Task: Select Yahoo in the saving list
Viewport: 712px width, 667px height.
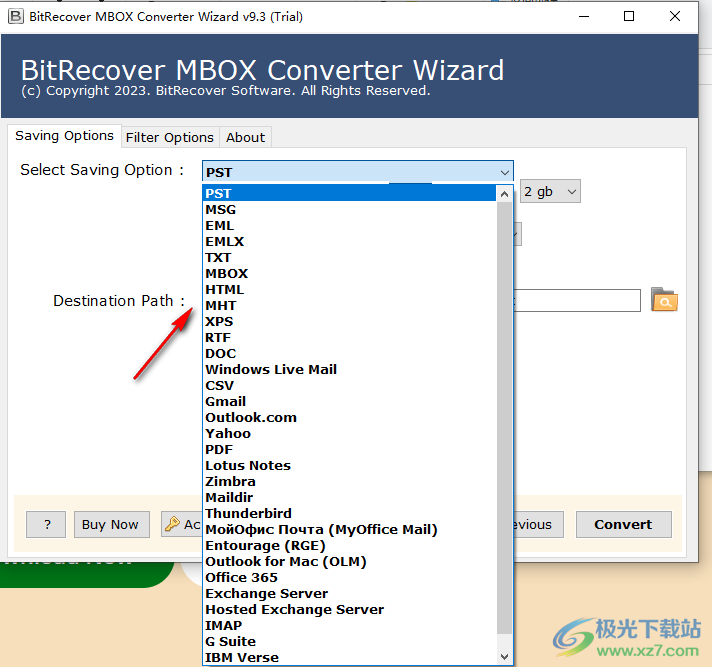Action: click(349, 434)
